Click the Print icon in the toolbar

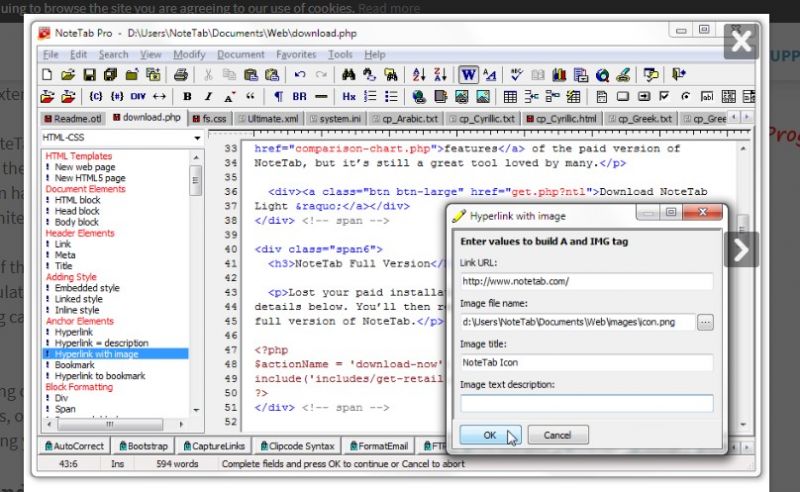coord(181,75)
